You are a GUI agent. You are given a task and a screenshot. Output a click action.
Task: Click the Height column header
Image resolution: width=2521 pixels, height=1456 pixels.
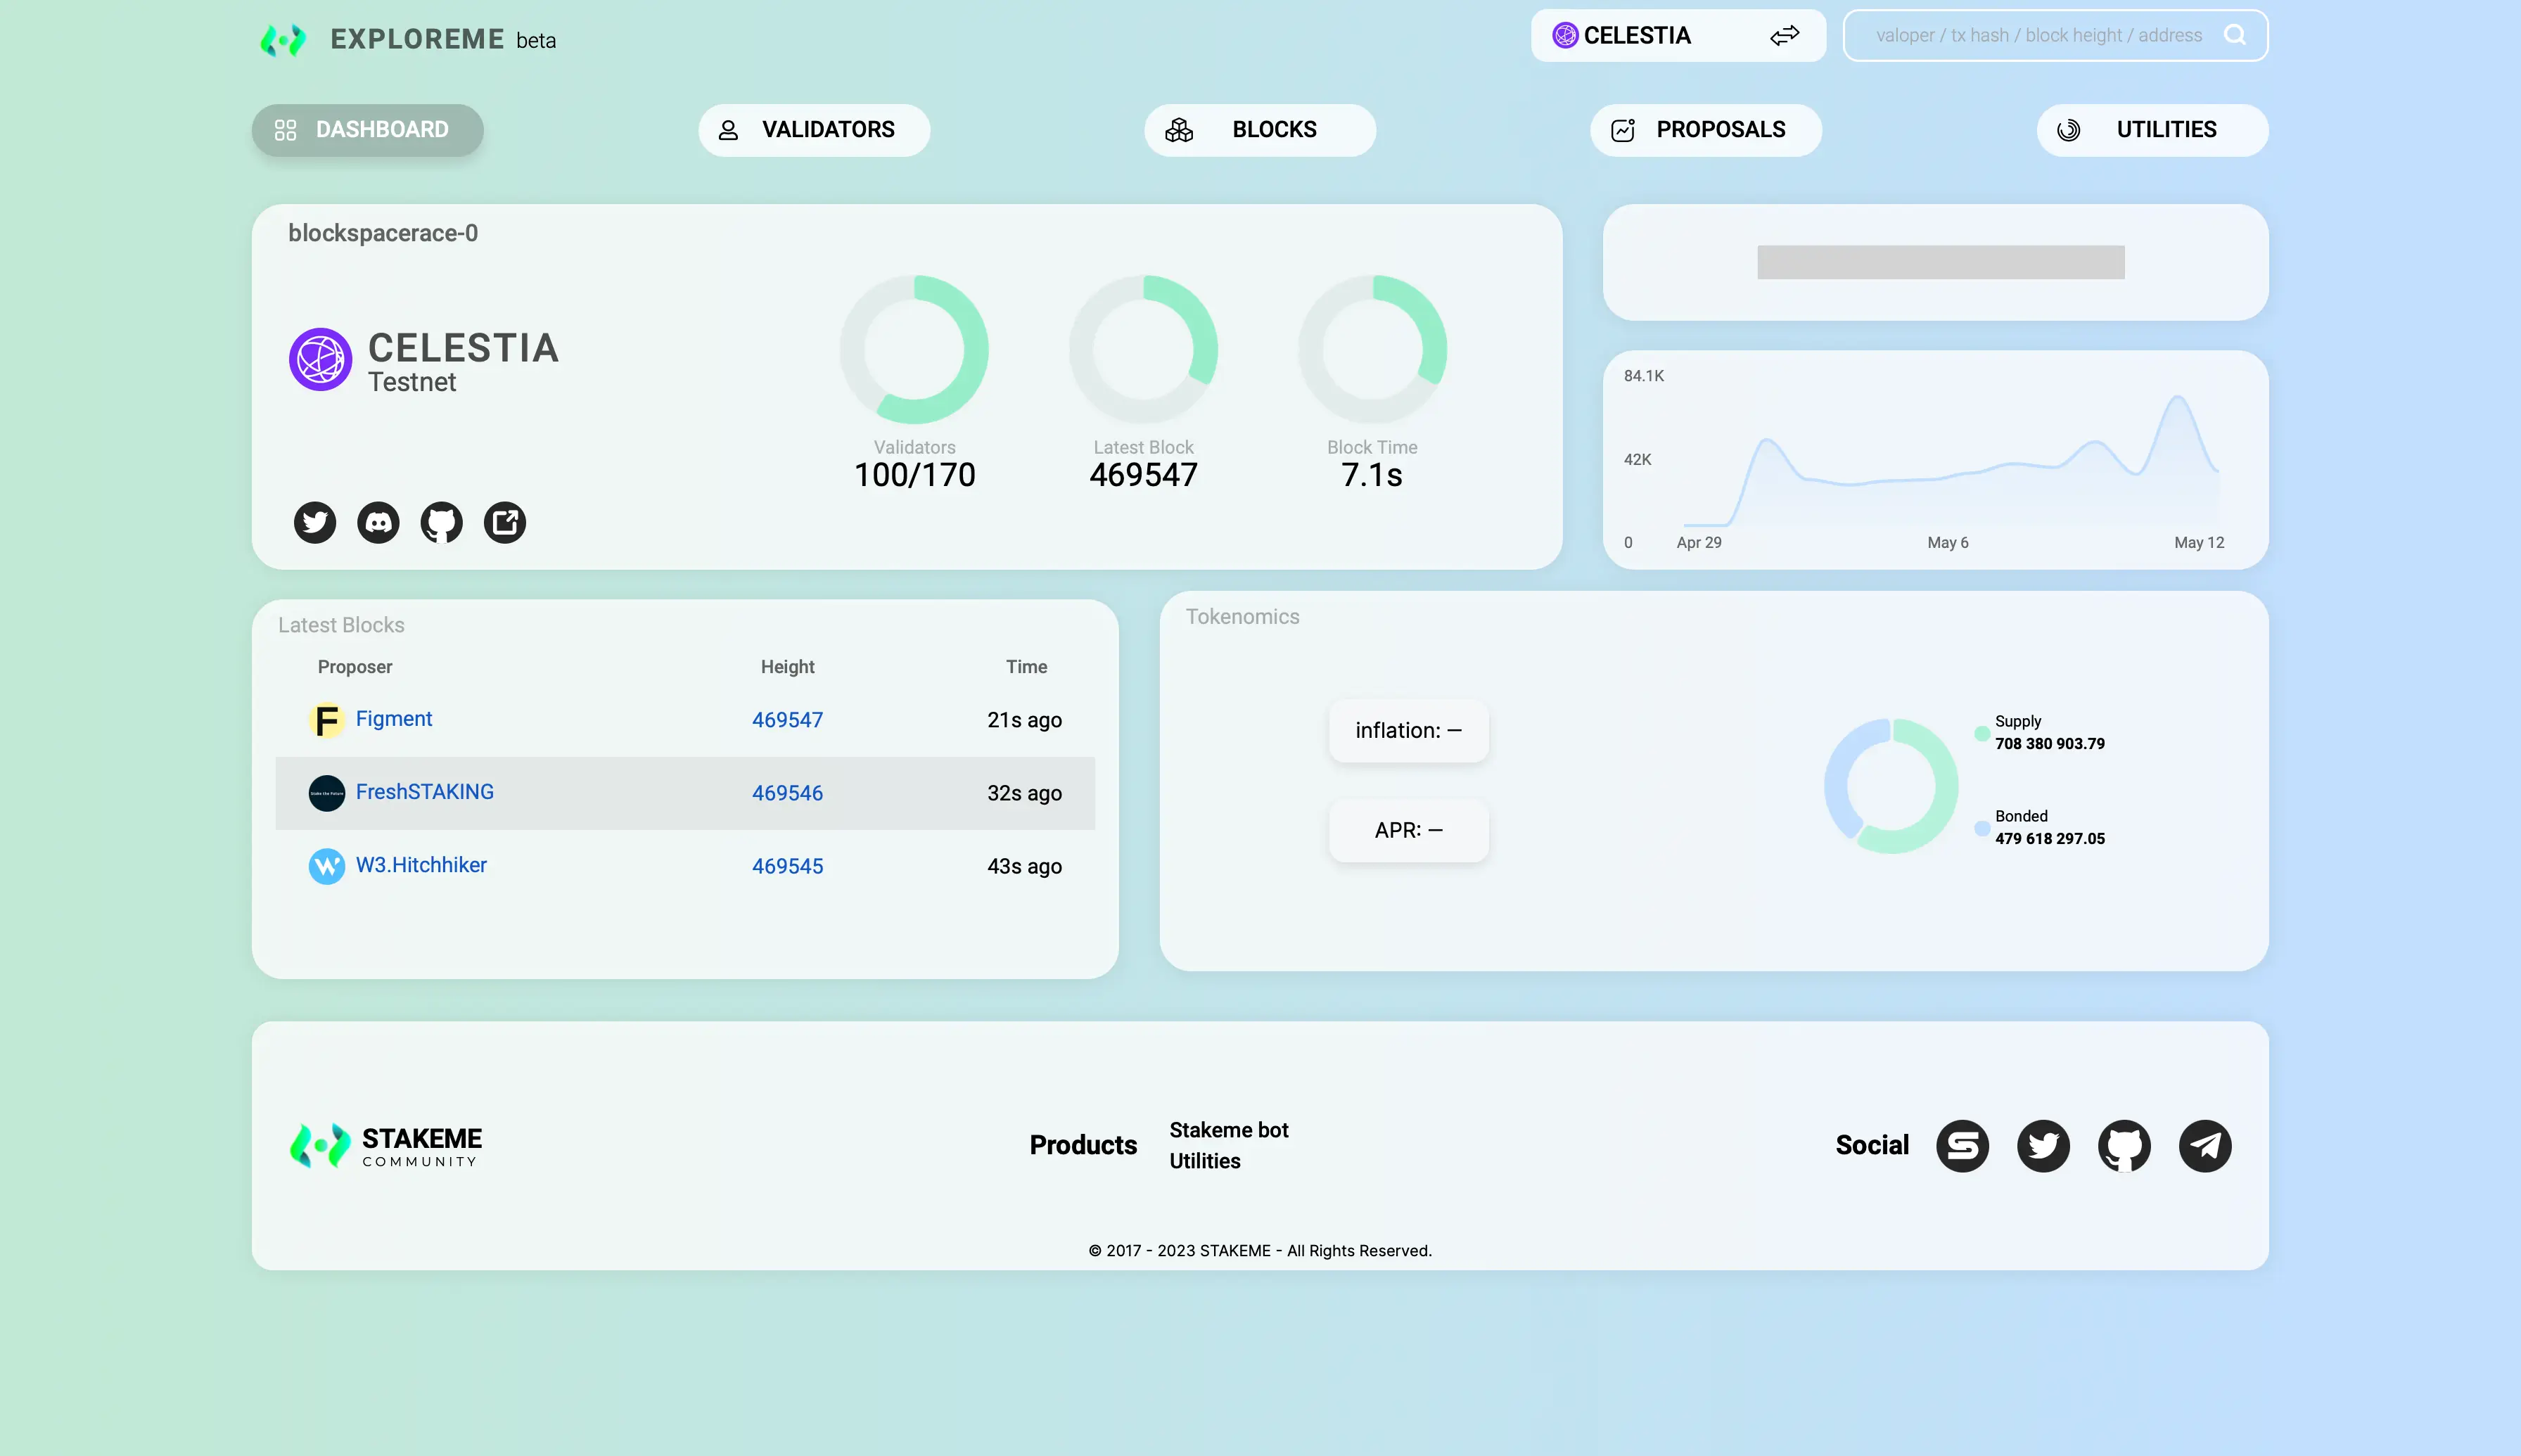pyautogui.click(x=788, y=667)
